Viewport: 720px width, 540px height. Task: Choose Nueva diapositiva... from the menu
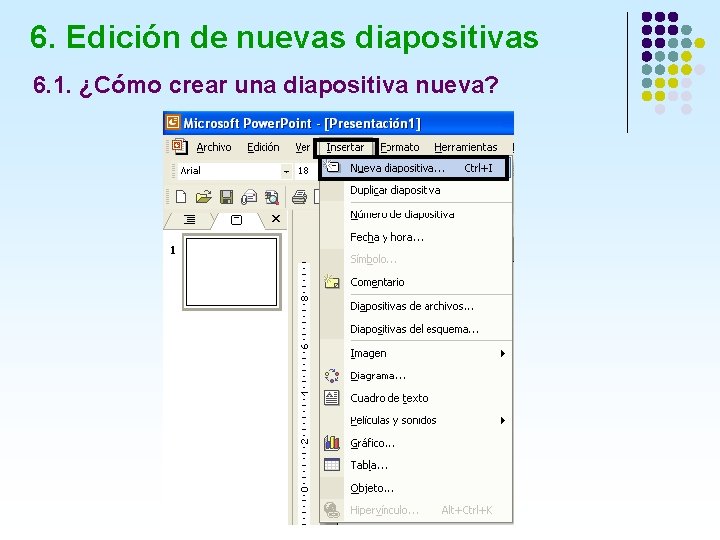pyautogui.click(x=415, y=168)
